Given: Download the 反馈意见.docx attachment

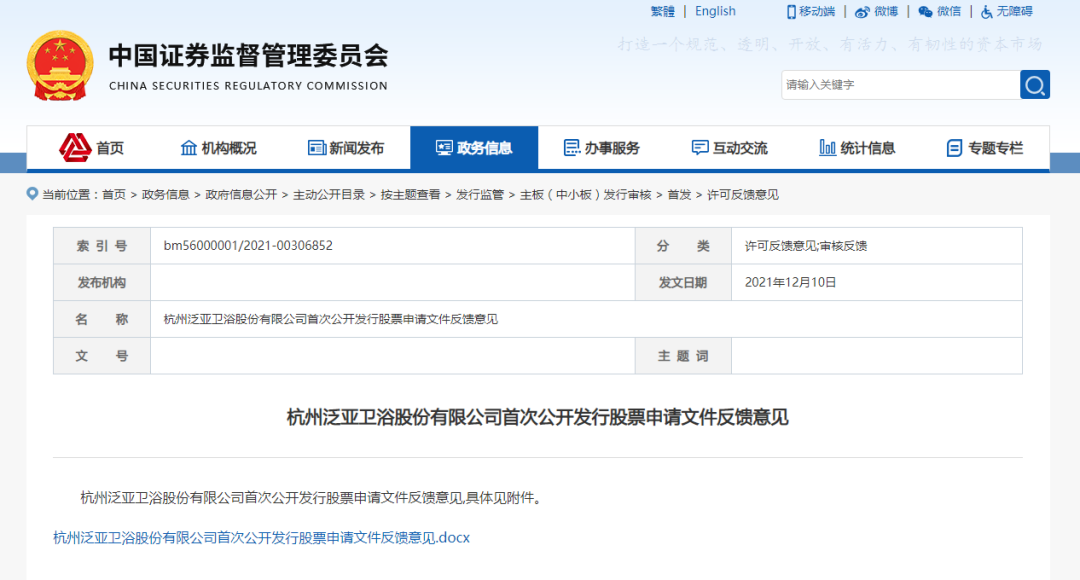Looking at the screenshot, I should point(261,538).
